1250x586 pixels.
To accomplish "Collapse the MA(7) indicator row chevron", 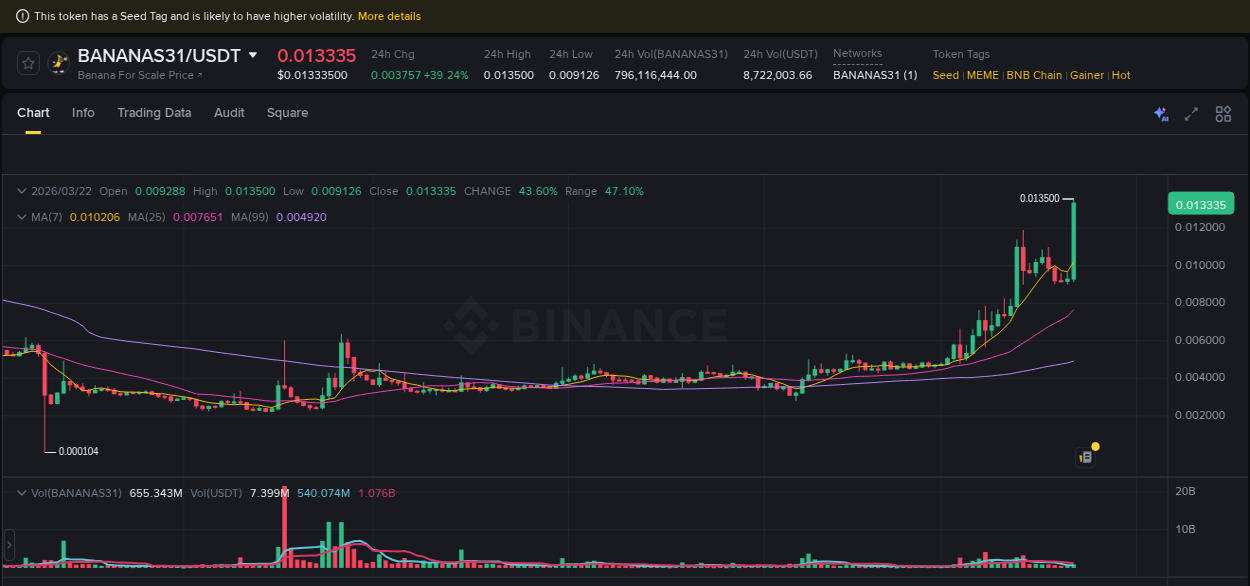I will 20,216.
